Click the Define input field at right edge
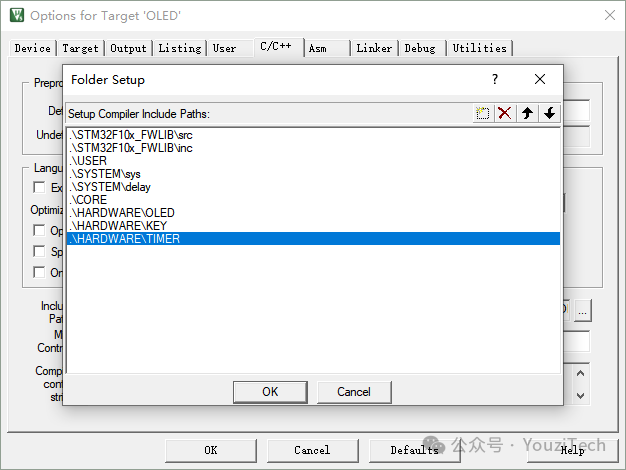Image resolution: width=626 pixels, height=470 pixels. 576,111
